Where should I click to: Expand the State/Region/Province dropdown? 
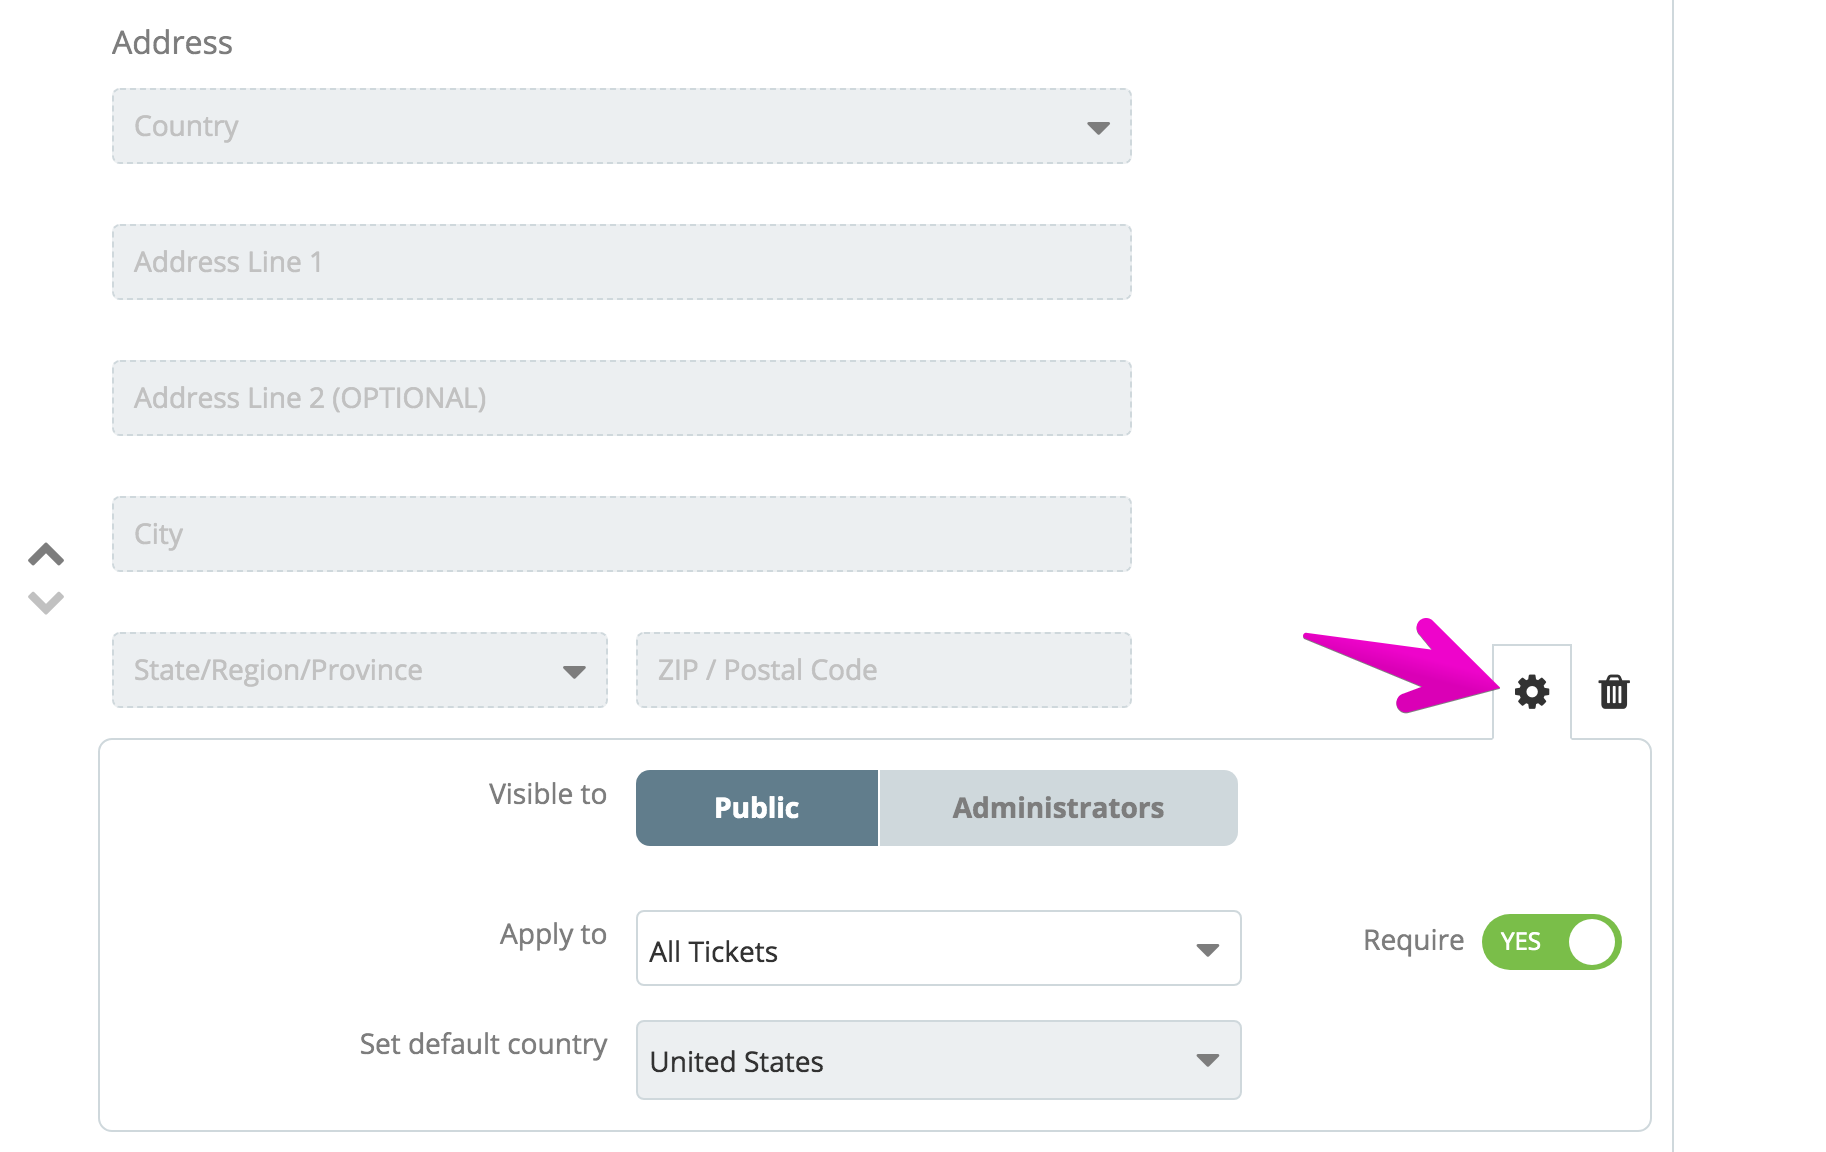[360, 670]
